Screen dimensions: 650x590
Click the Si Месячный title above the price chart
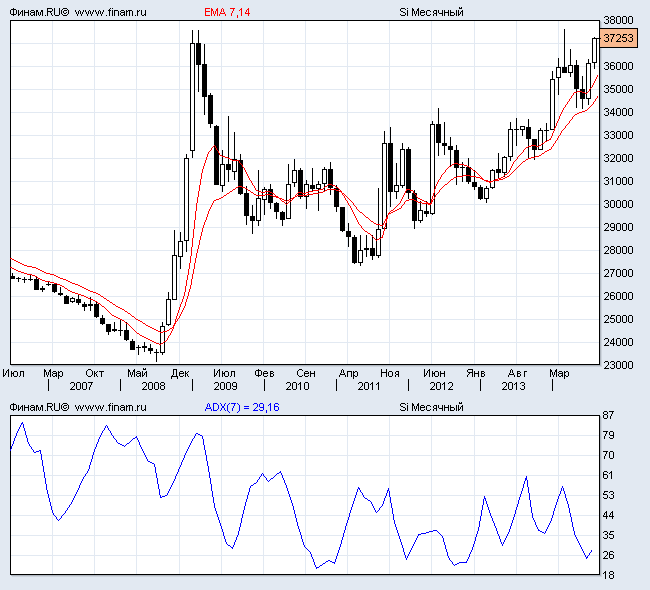click(432, 12)
